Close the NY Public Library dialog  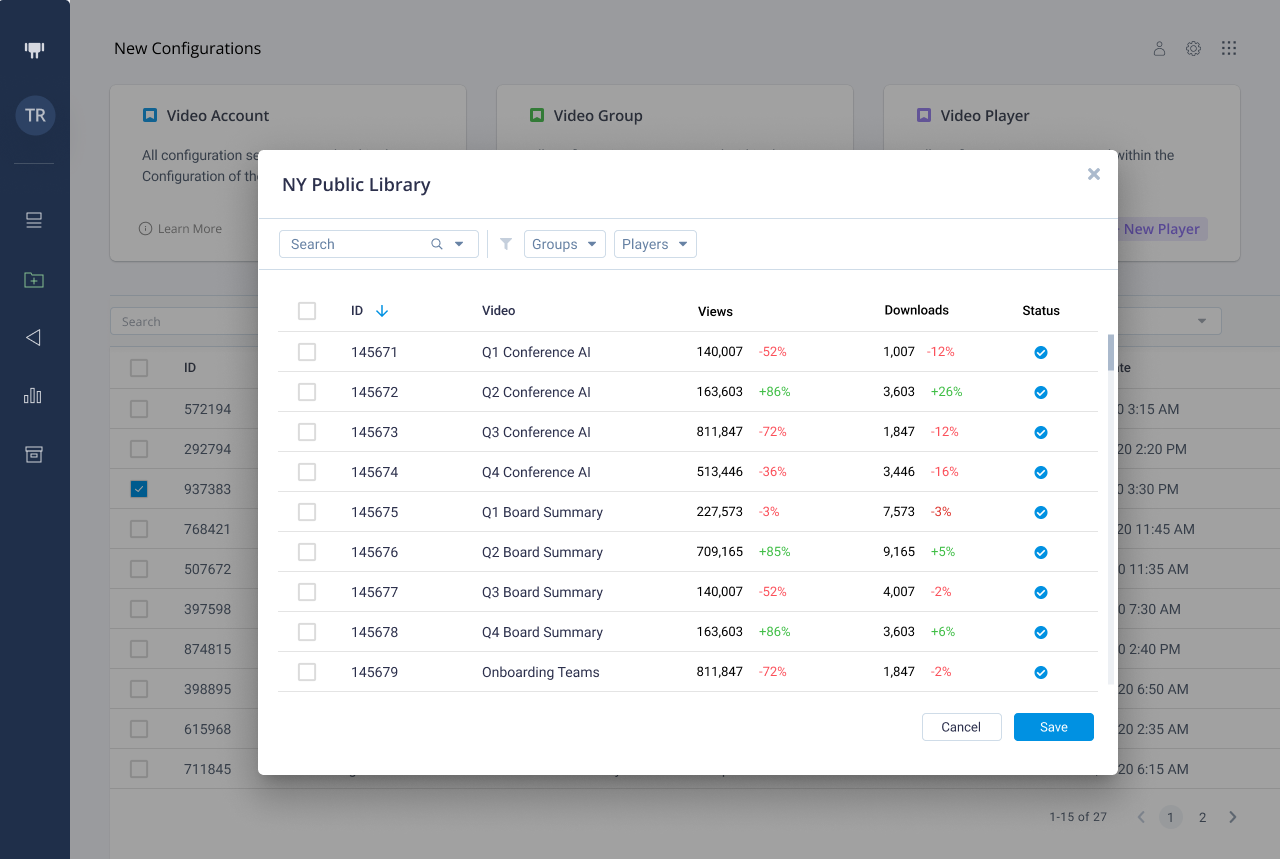pyautogui.click(x=1094, y=174)
